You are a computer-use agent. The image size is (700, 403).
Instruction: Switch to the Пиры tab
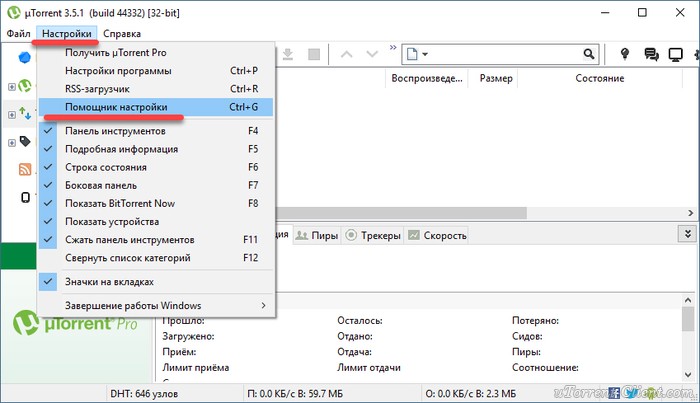click(317, 235)
